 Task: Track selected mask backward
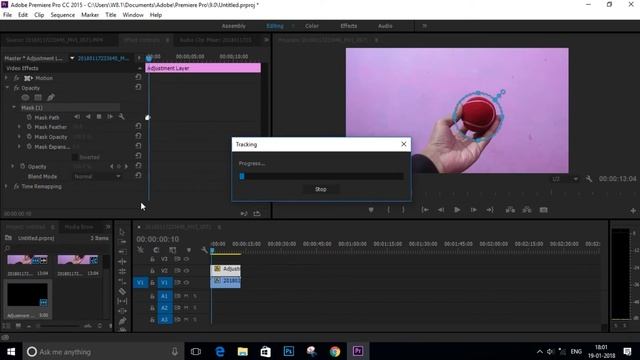point(88,117)
